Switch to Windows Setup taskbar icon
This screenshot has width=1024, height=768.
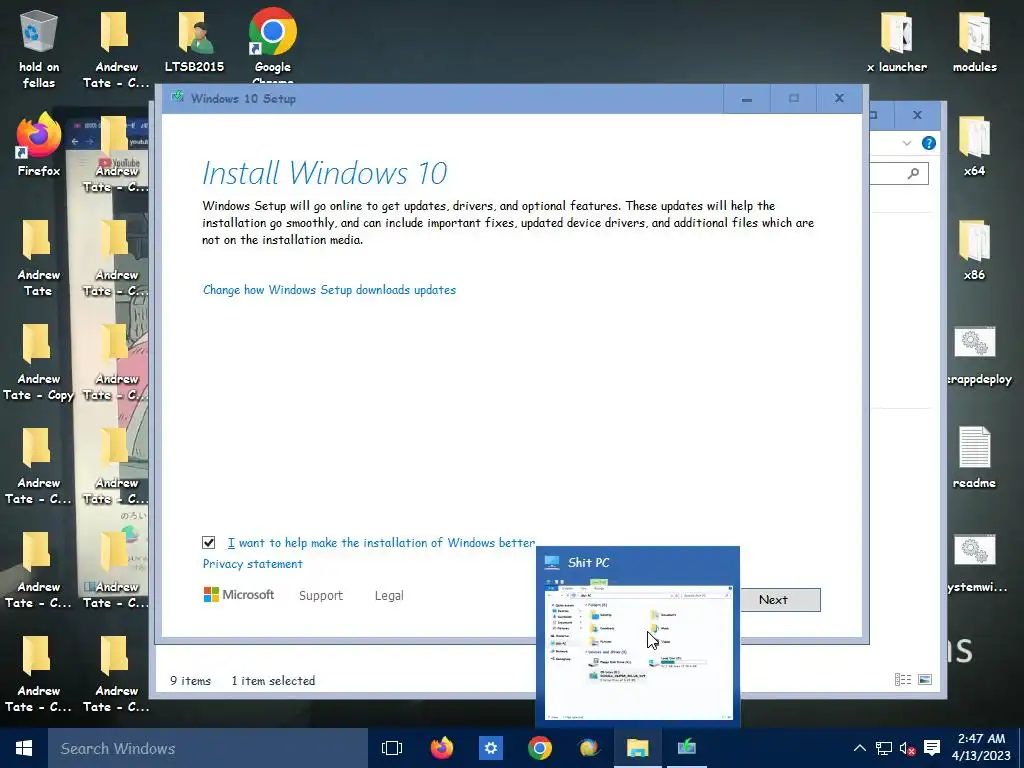click(x=686, y=748)
